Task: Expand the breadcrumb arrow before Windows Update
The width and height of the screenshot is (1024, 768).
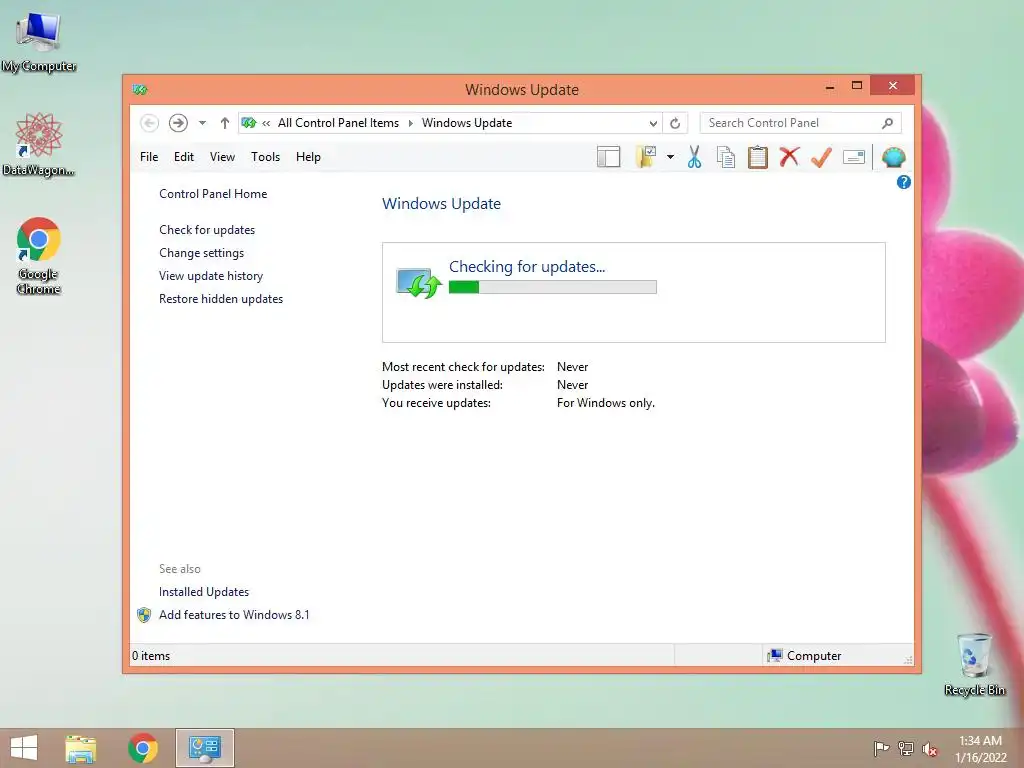Action: click(411, 123)
